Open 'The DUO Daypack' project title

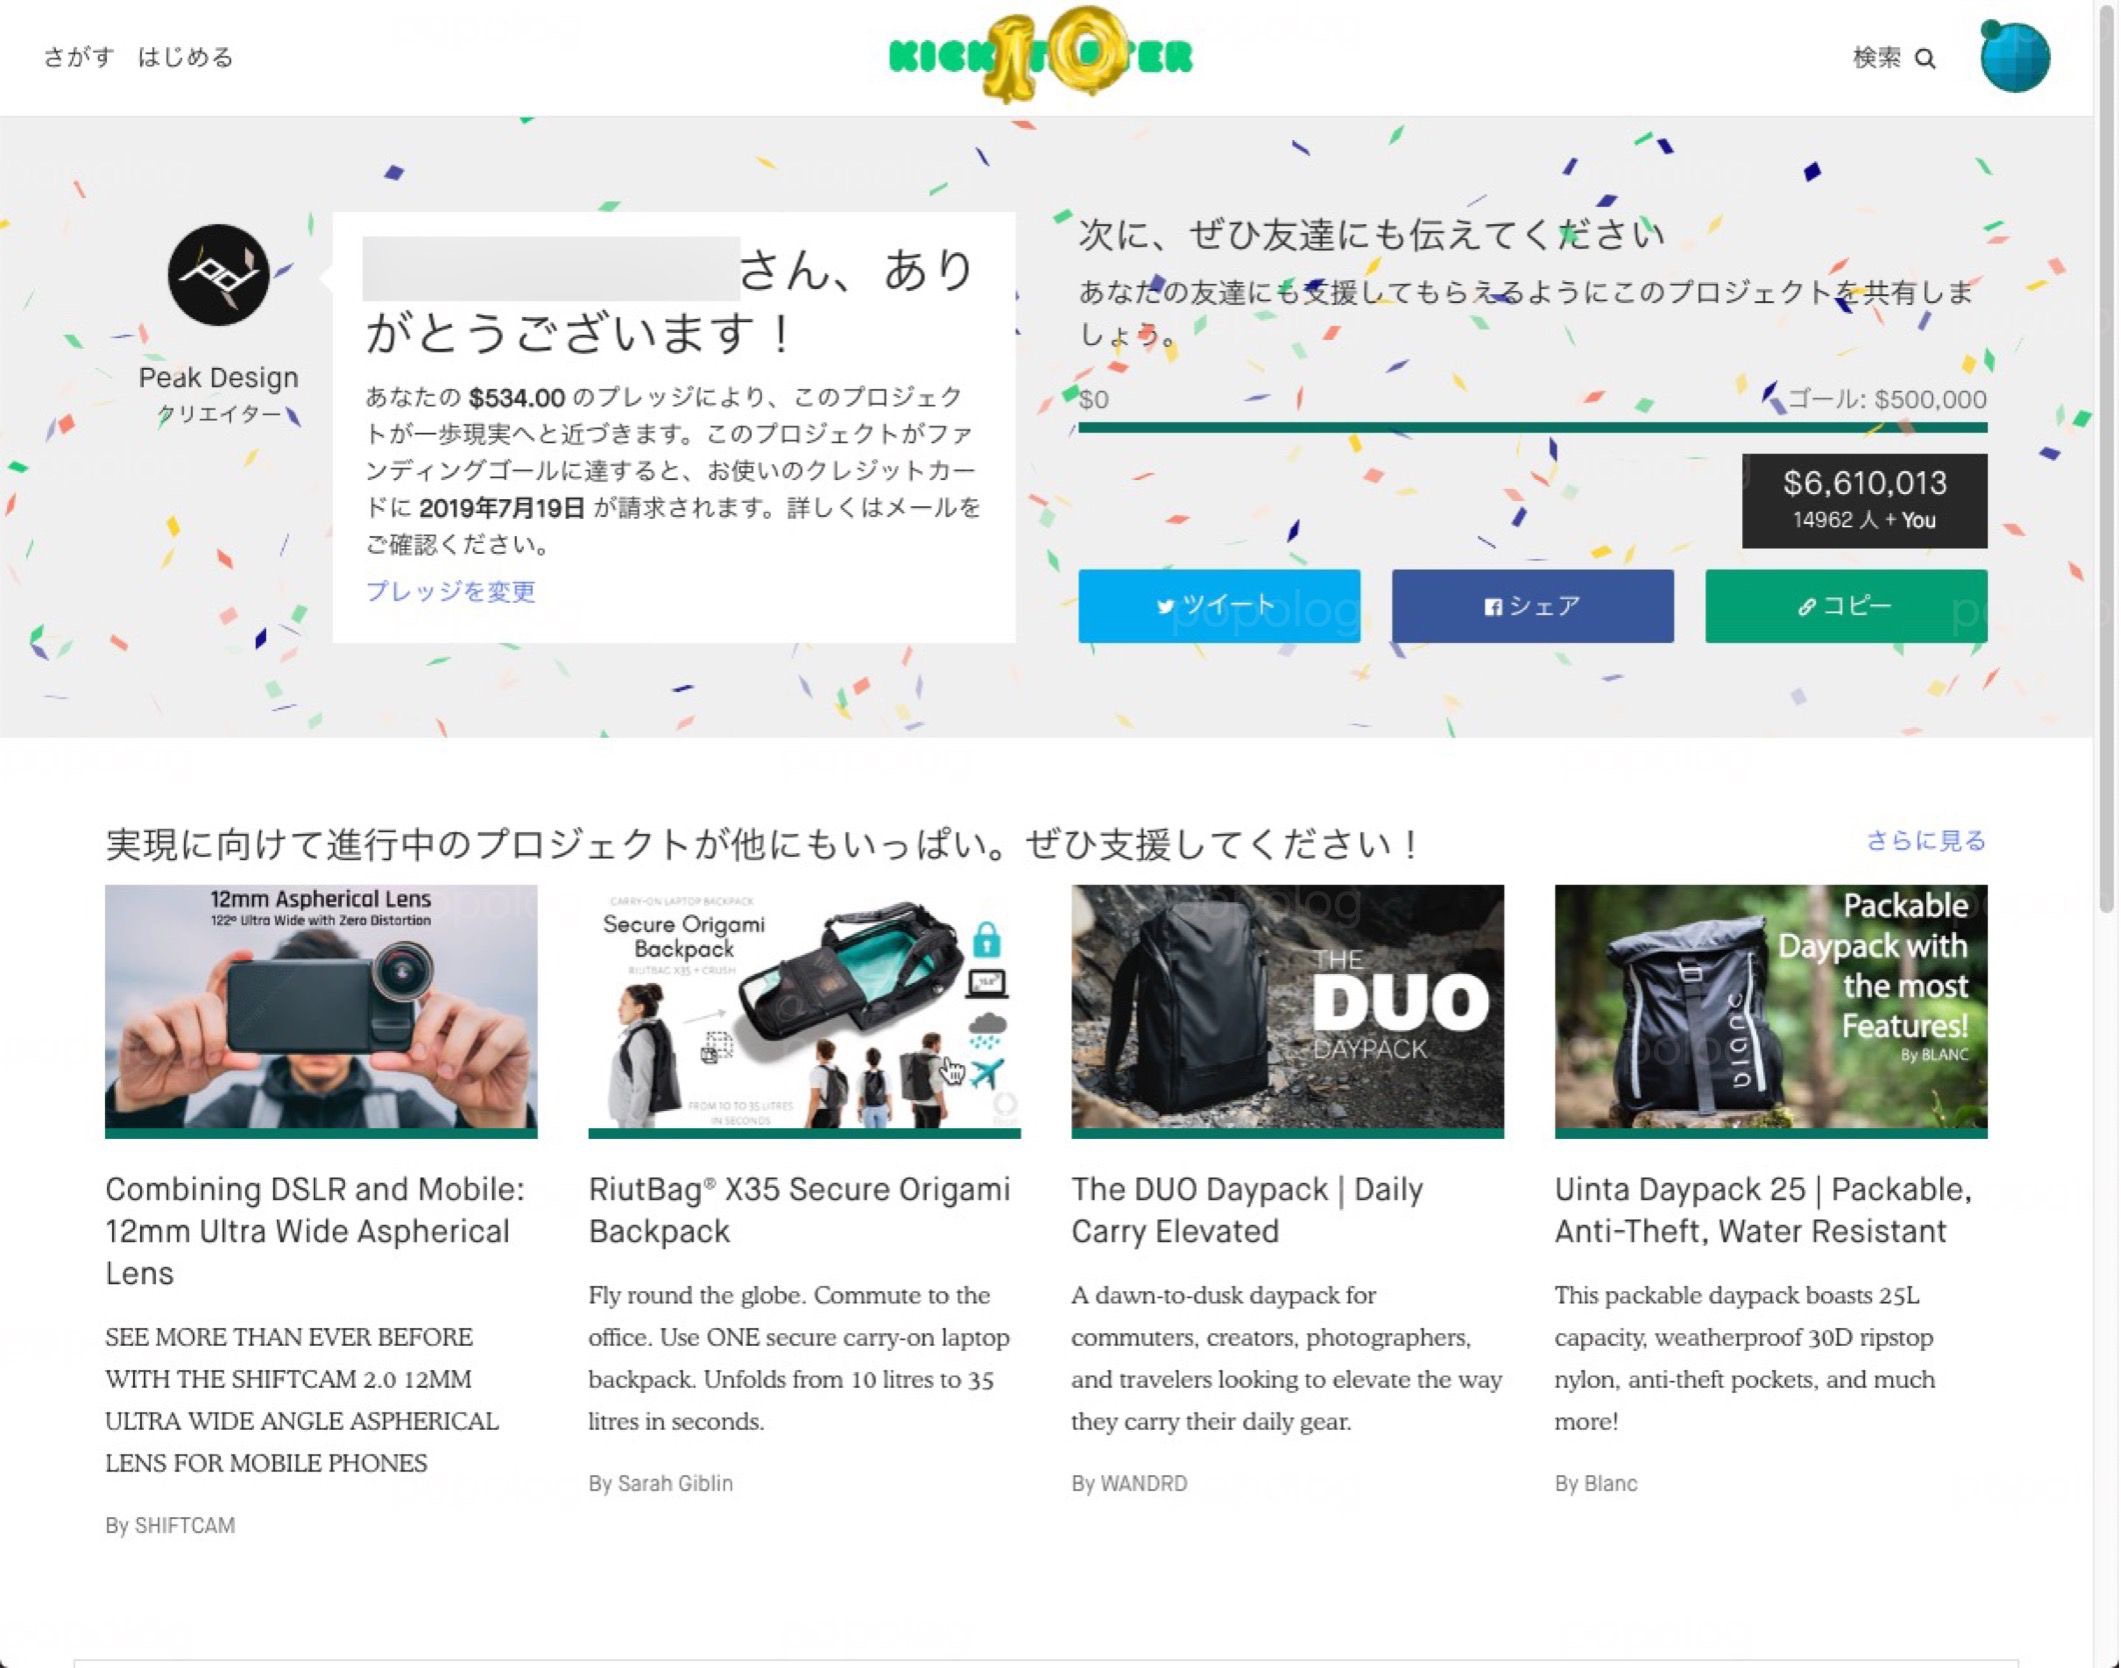1247,1210
